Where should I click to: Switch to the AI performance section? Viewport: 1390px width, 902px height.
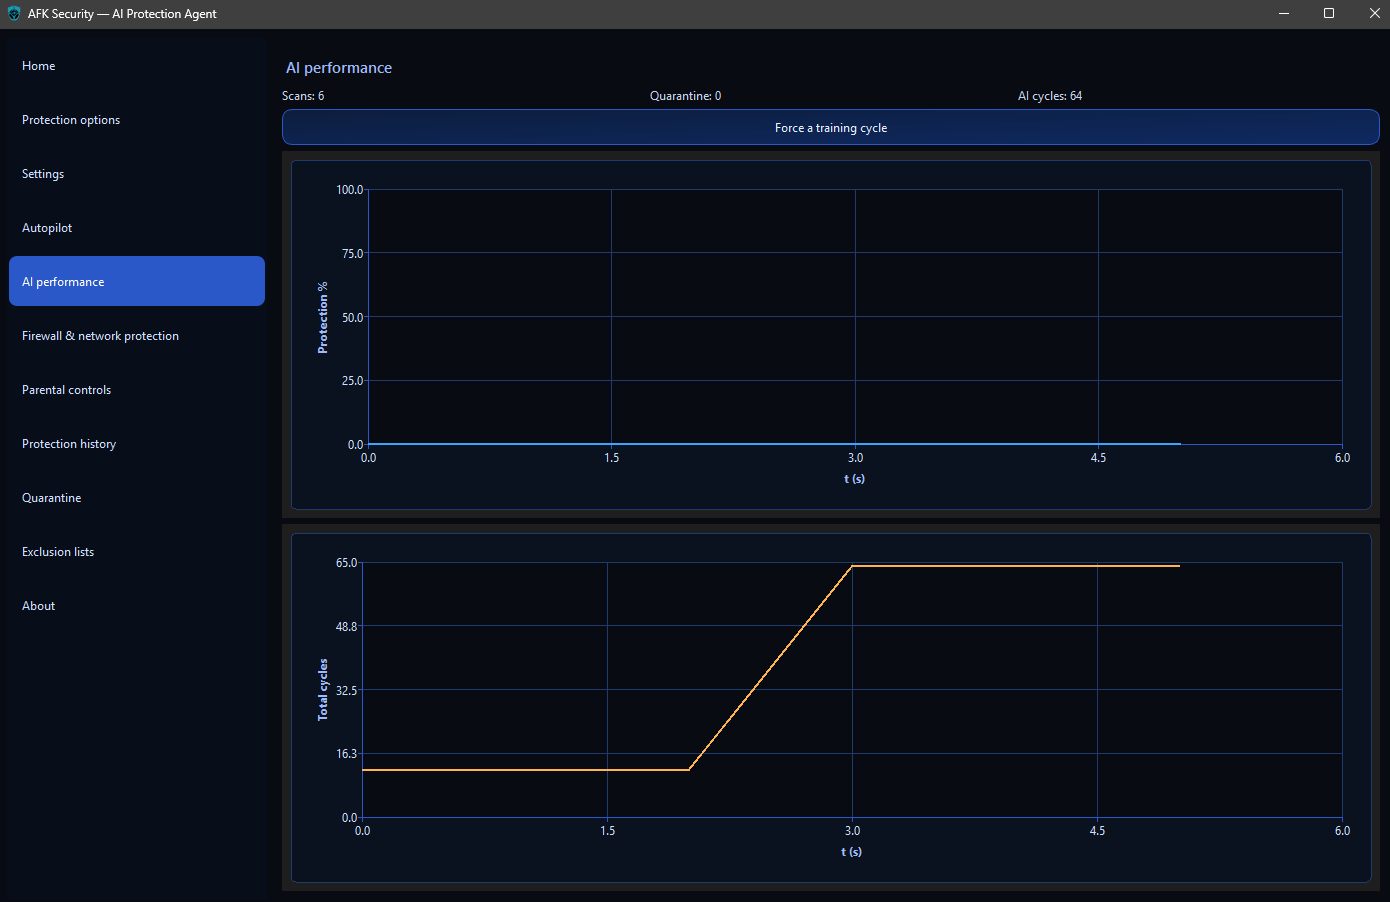(63, 281)
